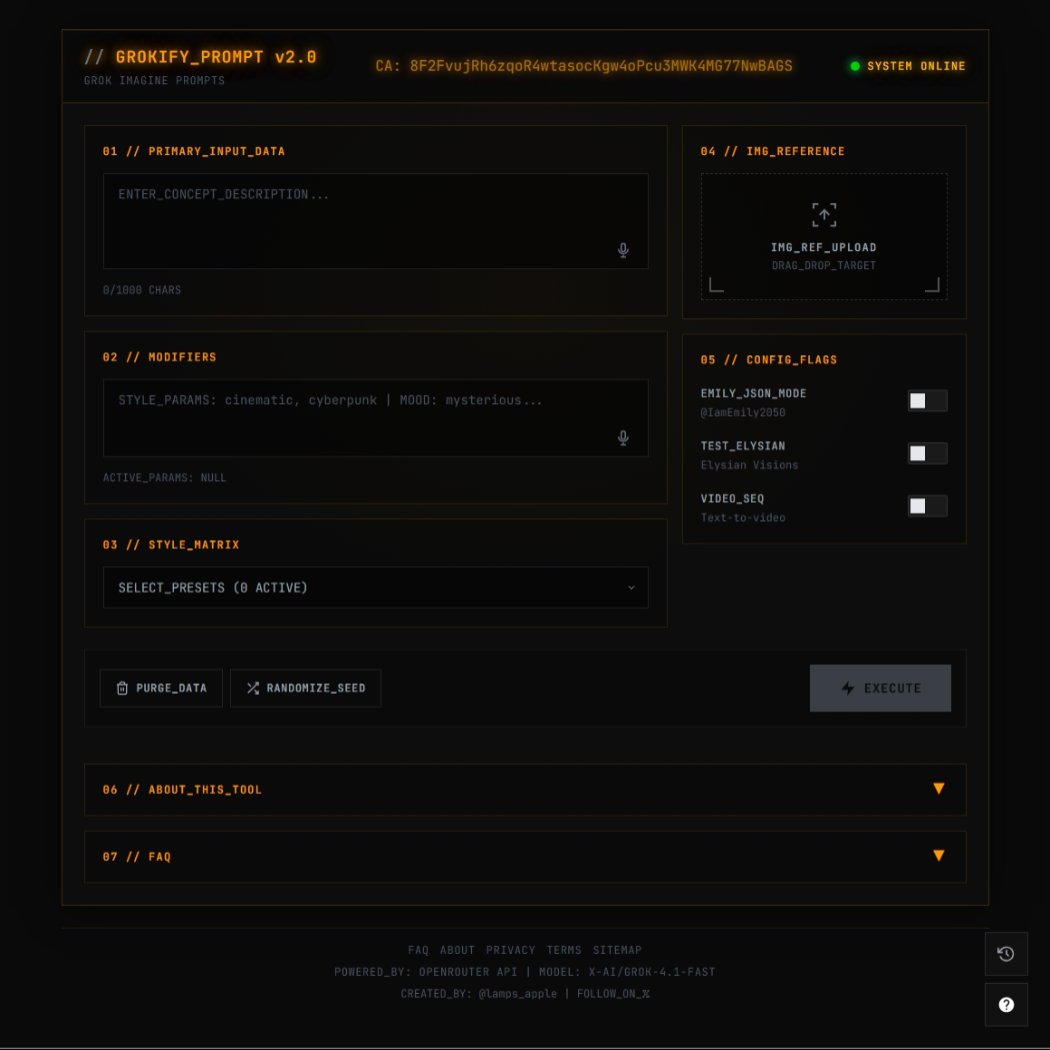Focus the STYLE_PARAMS modifiers text area

pyautogui.click(x=376, y=418)
